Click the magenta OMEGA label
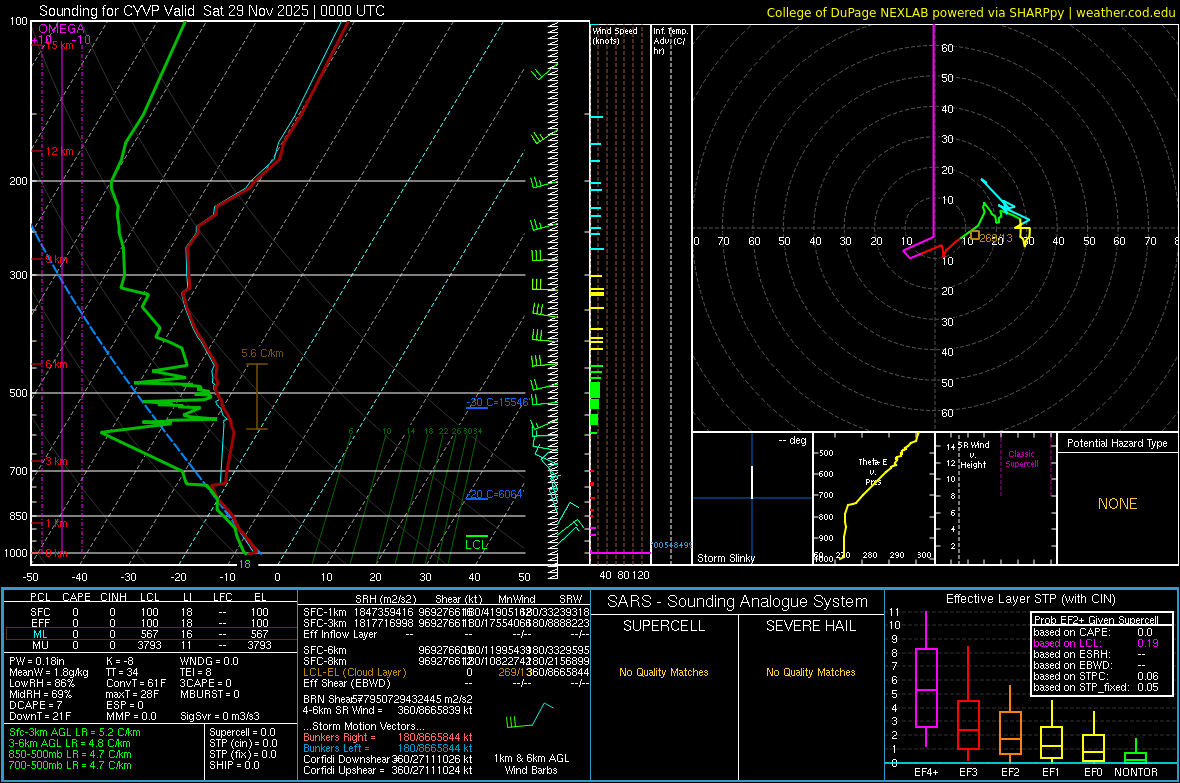The width and height of the screenshot is (1180, 783). click(61, 29)
